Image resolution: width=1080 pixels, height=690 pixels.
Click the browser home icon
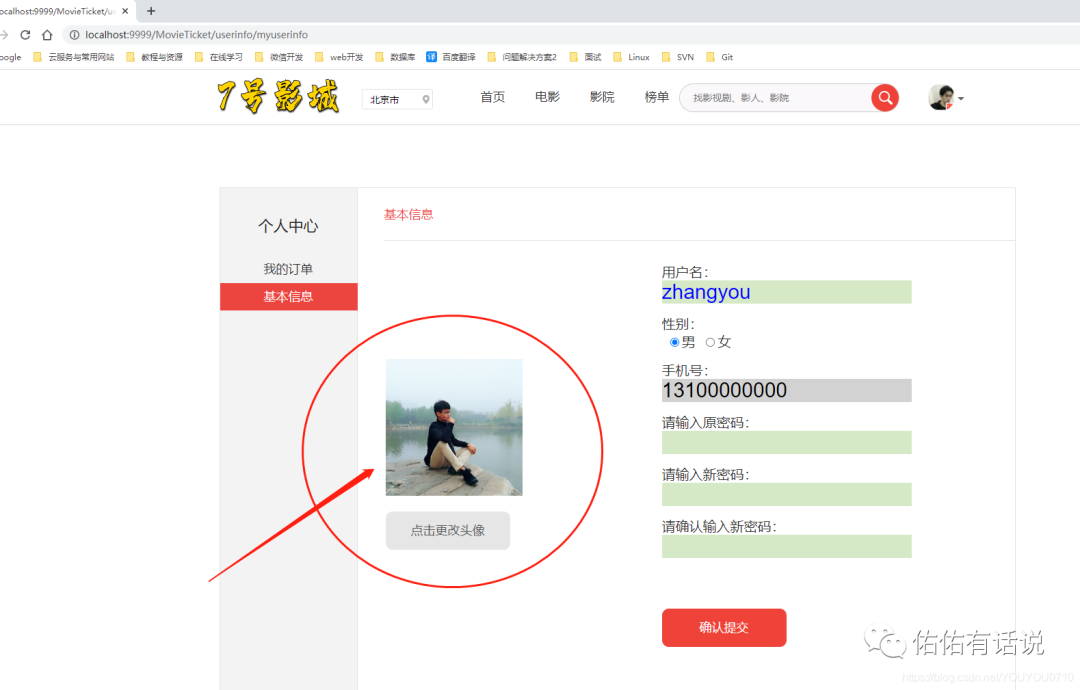47,34
